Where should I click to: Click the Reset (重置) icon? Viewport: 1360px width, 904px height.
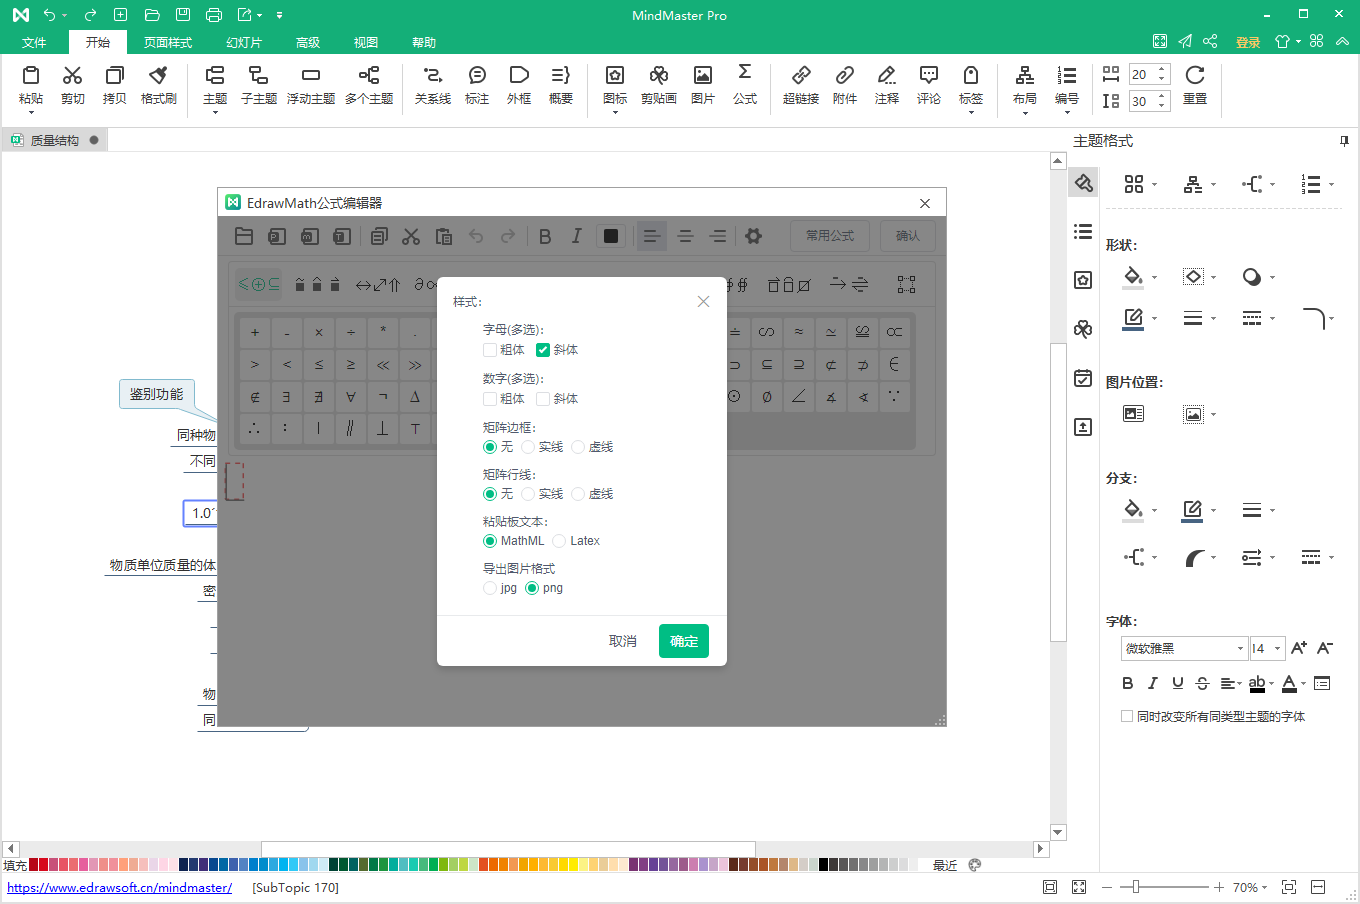click(x=1195, y=84)
